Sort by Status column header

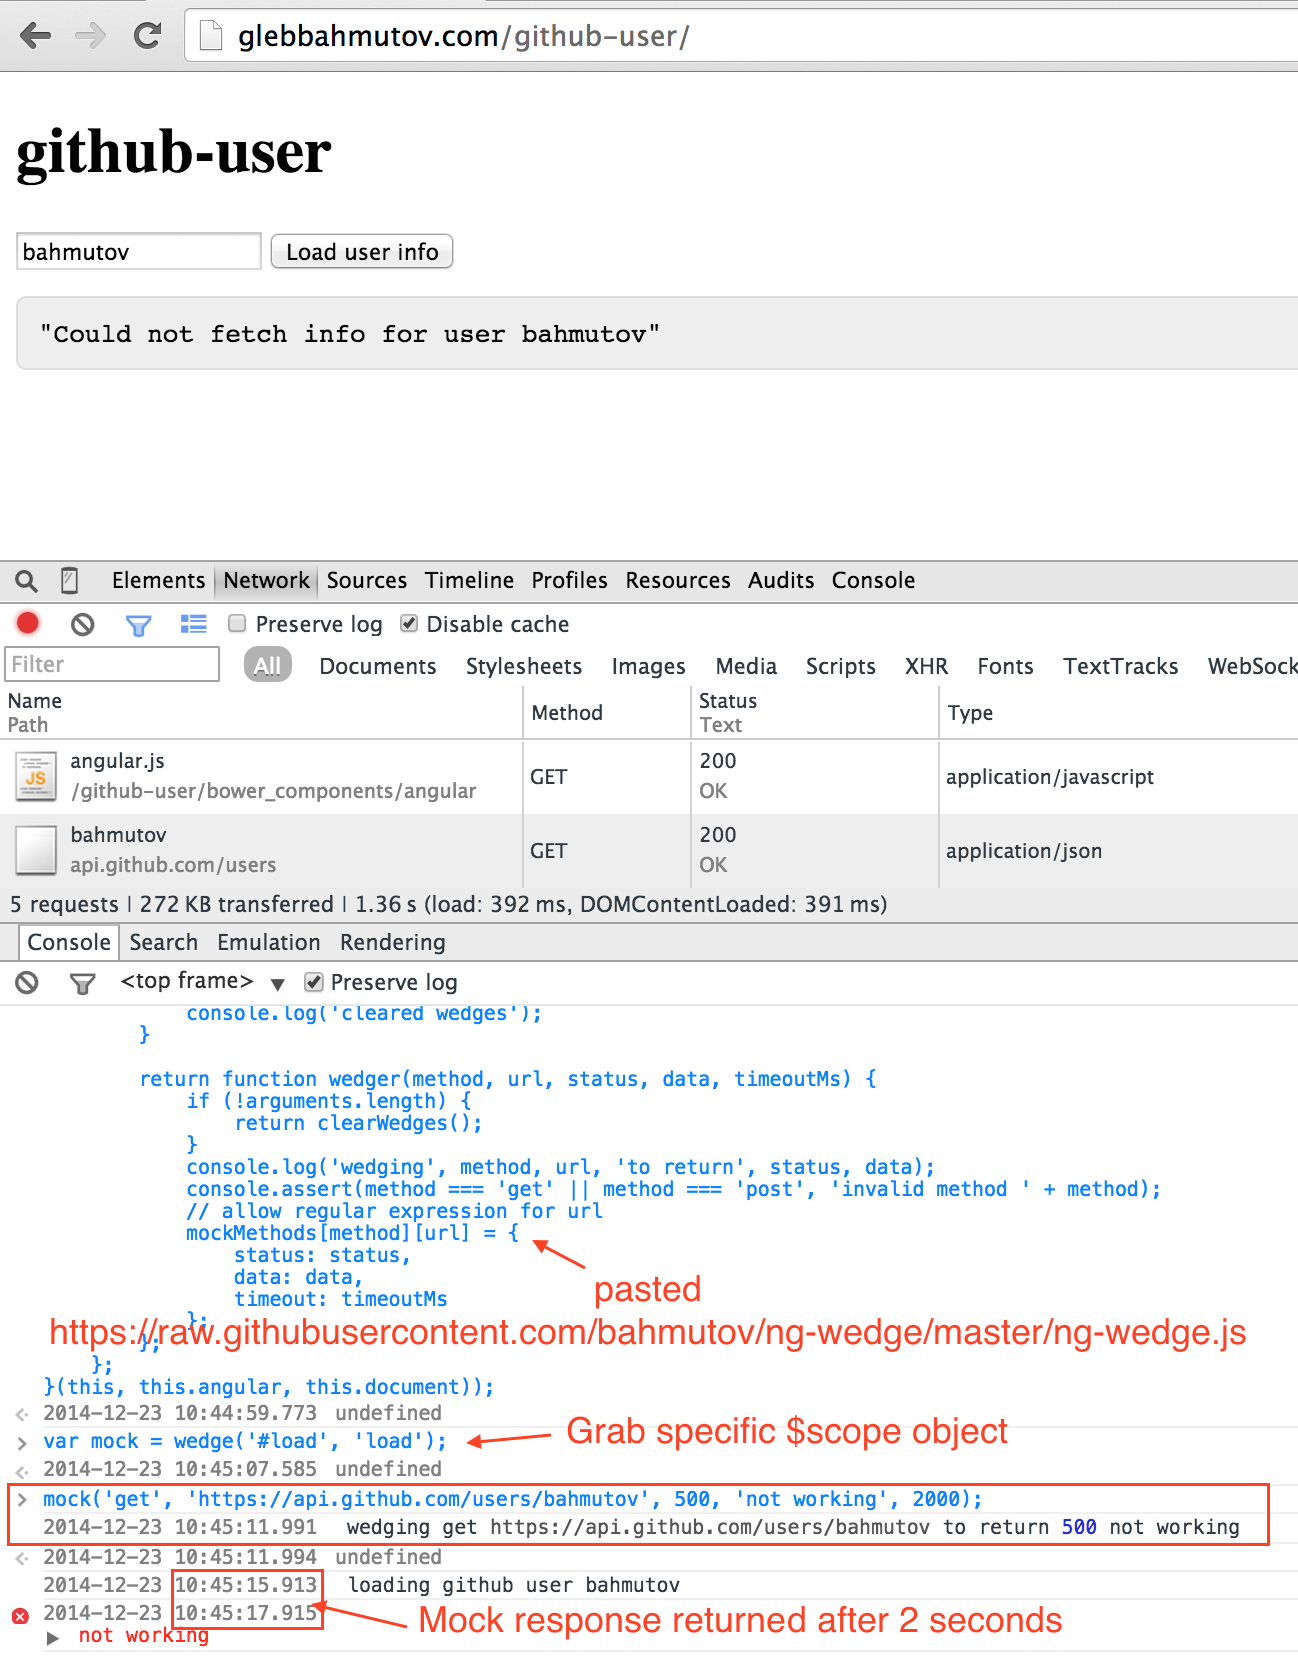815,713
